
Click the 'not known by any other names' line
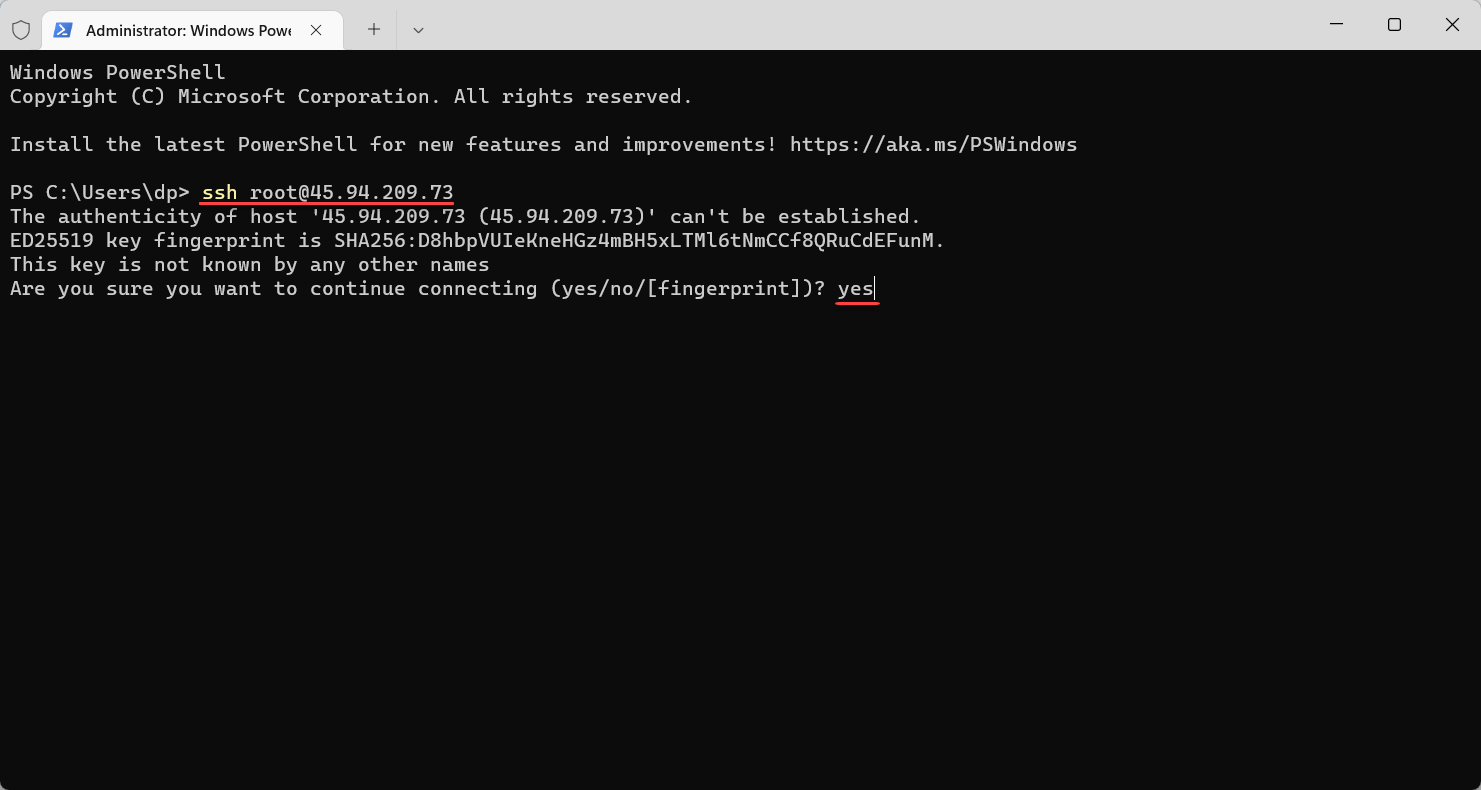(249, 265)
